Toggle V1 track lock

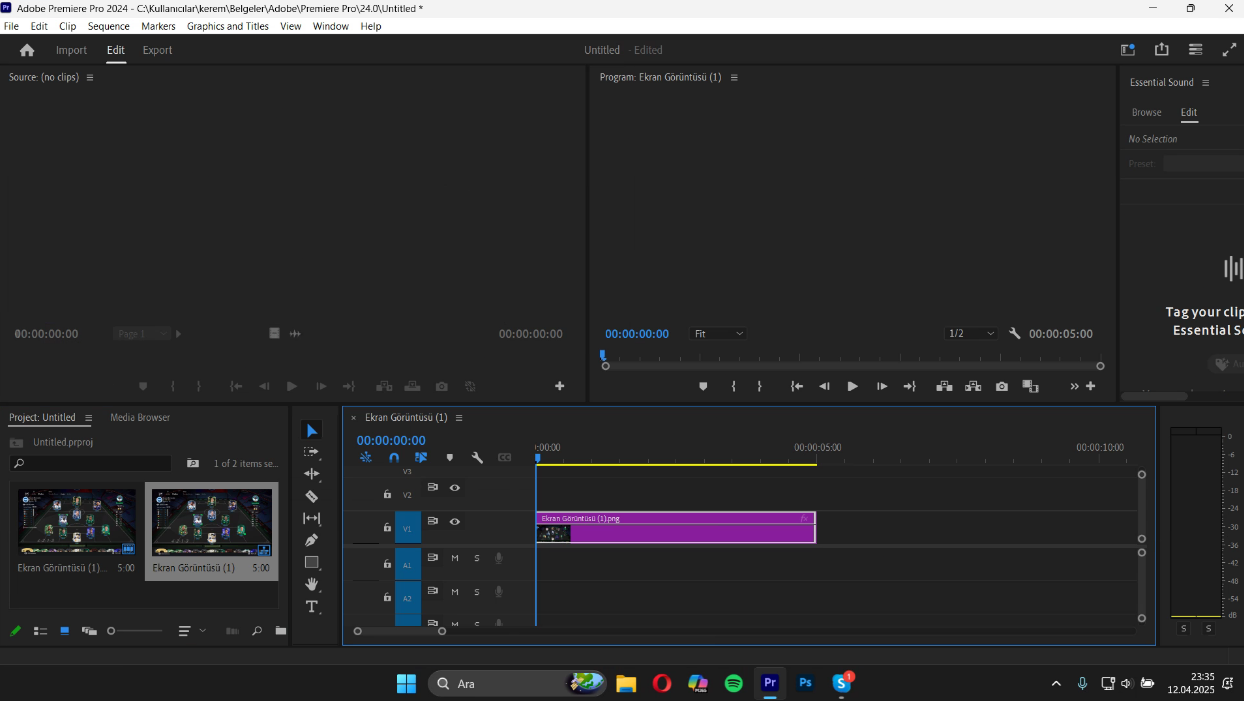(387, 527)
